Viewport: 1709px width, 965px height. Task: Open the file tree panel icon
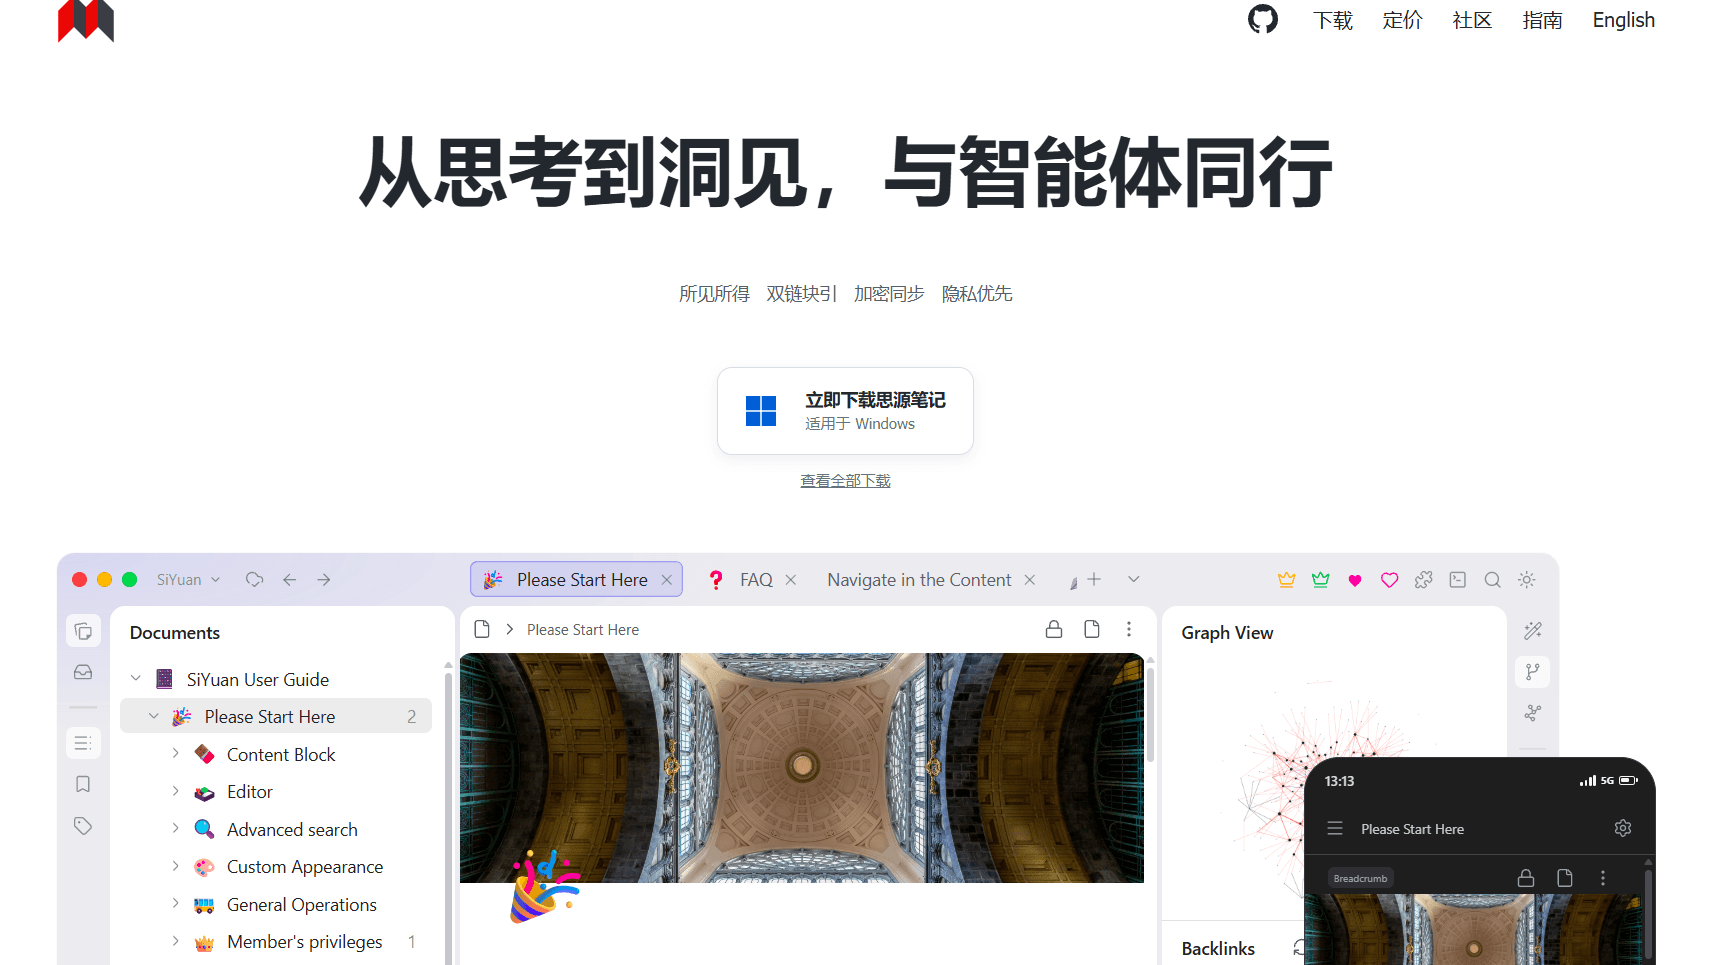[83, 631]
